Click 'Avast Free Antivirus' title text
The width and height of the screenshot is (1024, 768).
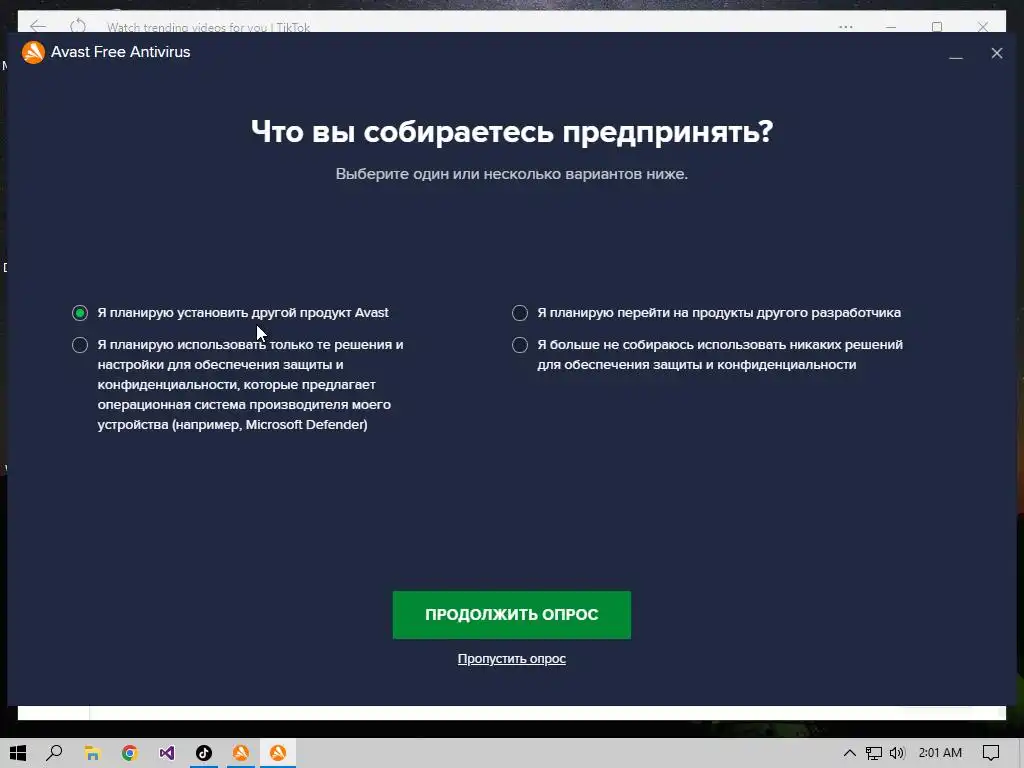[121, 52]
